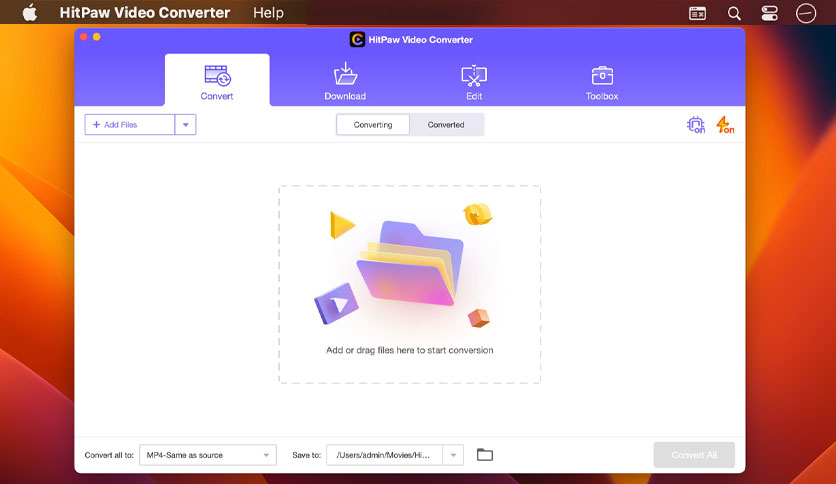Toggle lightning fast conversion icon

coord(725,125)
